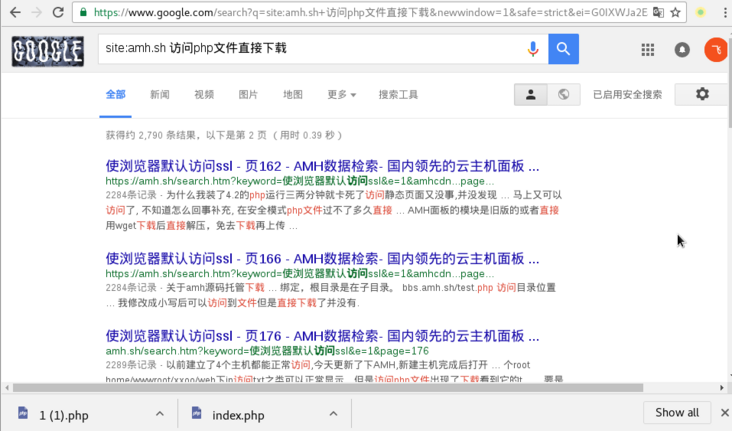Click the index.php file icon

click(197, 413)
